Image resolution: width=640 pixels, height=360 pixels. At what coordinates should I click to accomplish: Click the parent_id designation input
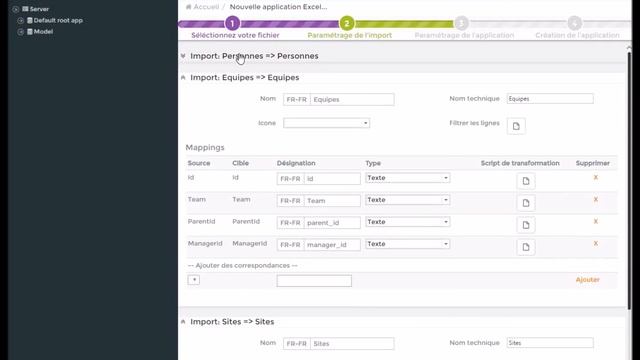pos(332,223)
